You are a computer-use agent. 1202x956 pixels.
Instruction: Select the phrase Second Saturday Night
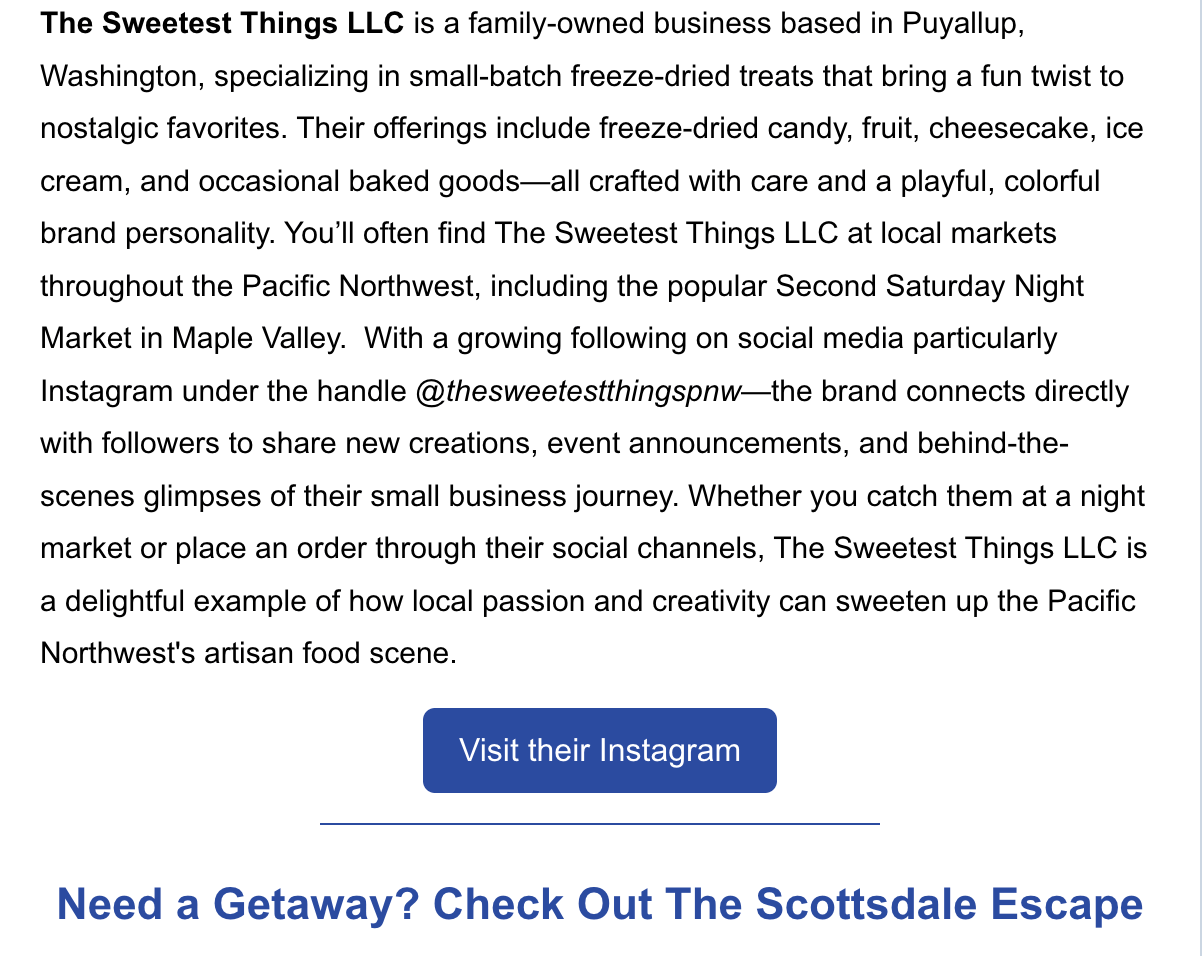pos(930,286)
